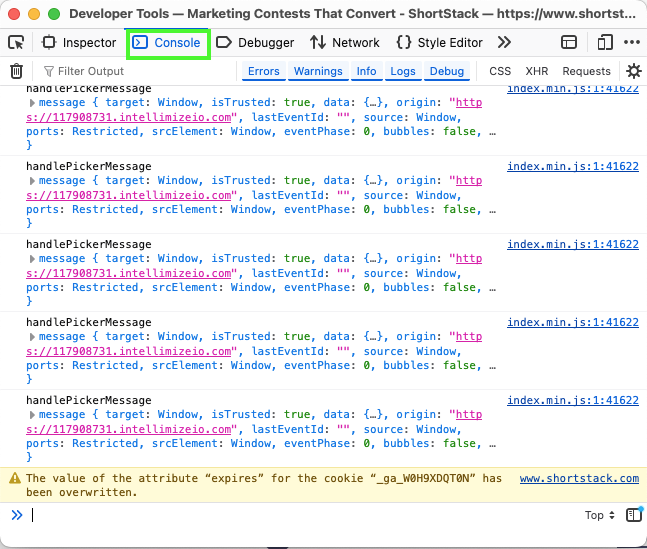
Task: Show more tools via double chevron
Action: tap(504, 42)
